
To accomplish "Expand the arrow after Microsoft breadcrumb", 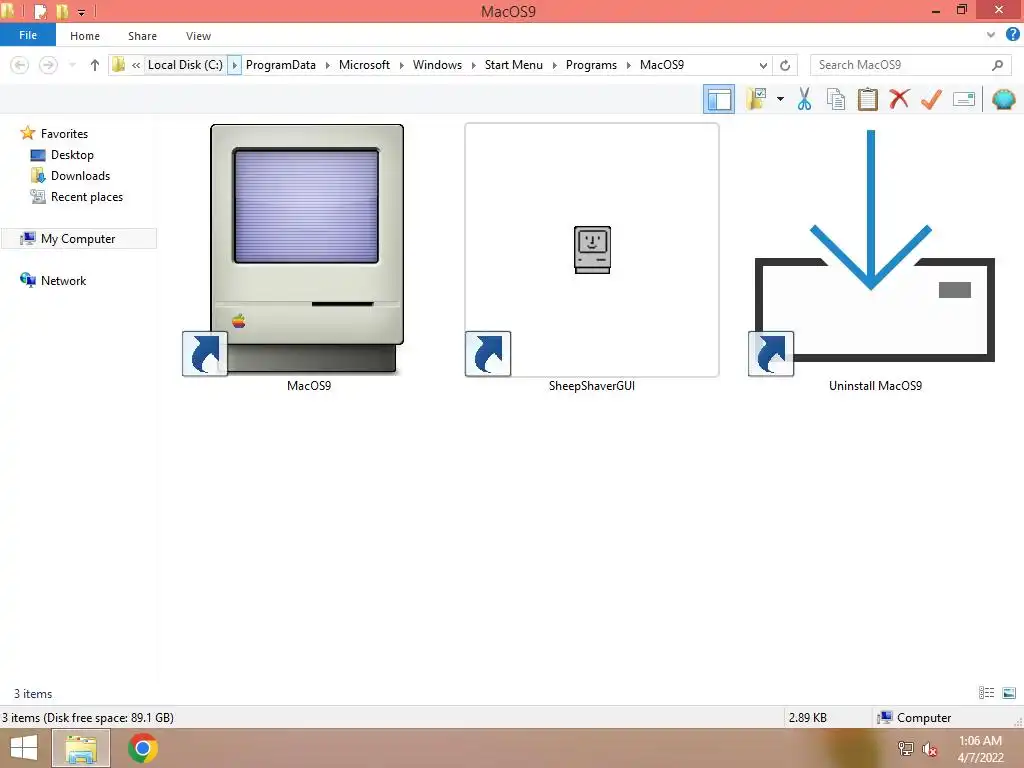I will pyautogui.click(x=402, y=65).
